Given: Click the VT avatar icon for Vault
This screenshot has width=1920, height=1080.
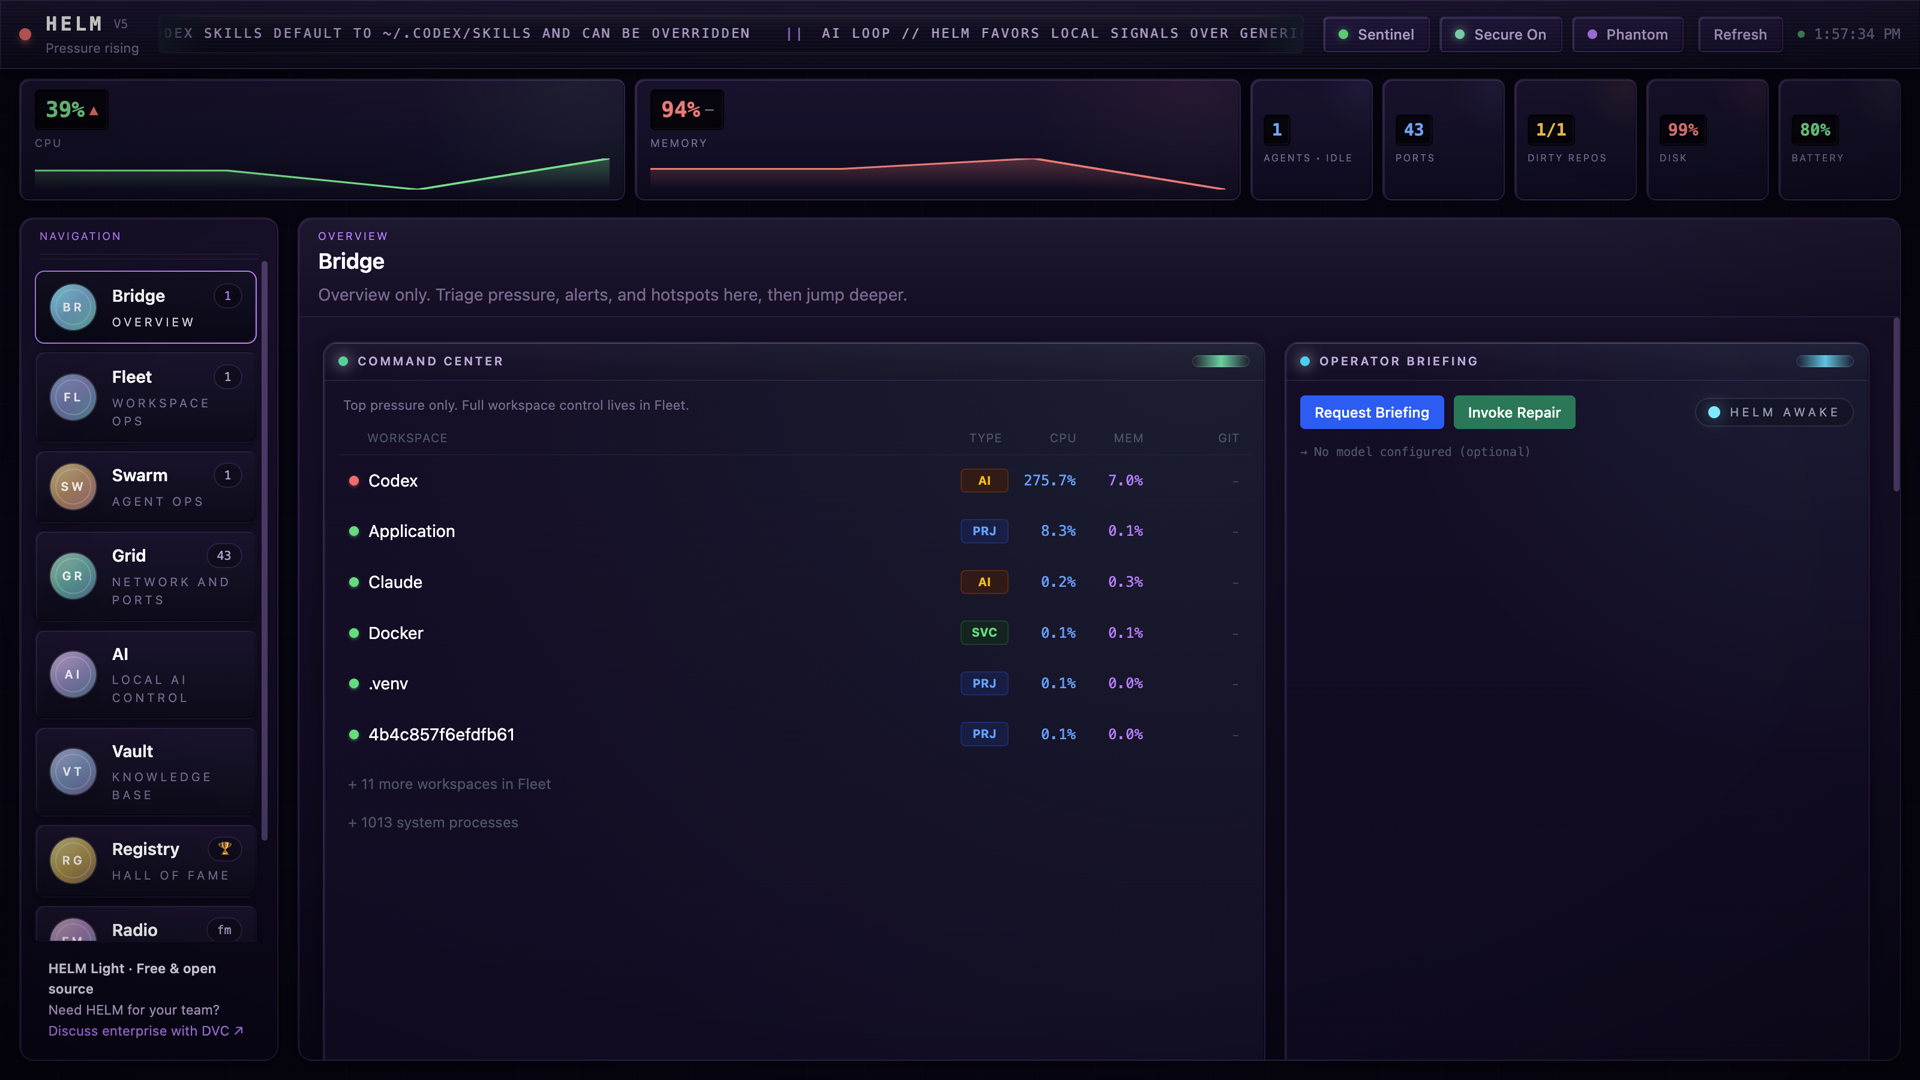Looking at the screenshot, I should (x=73, y=772).
